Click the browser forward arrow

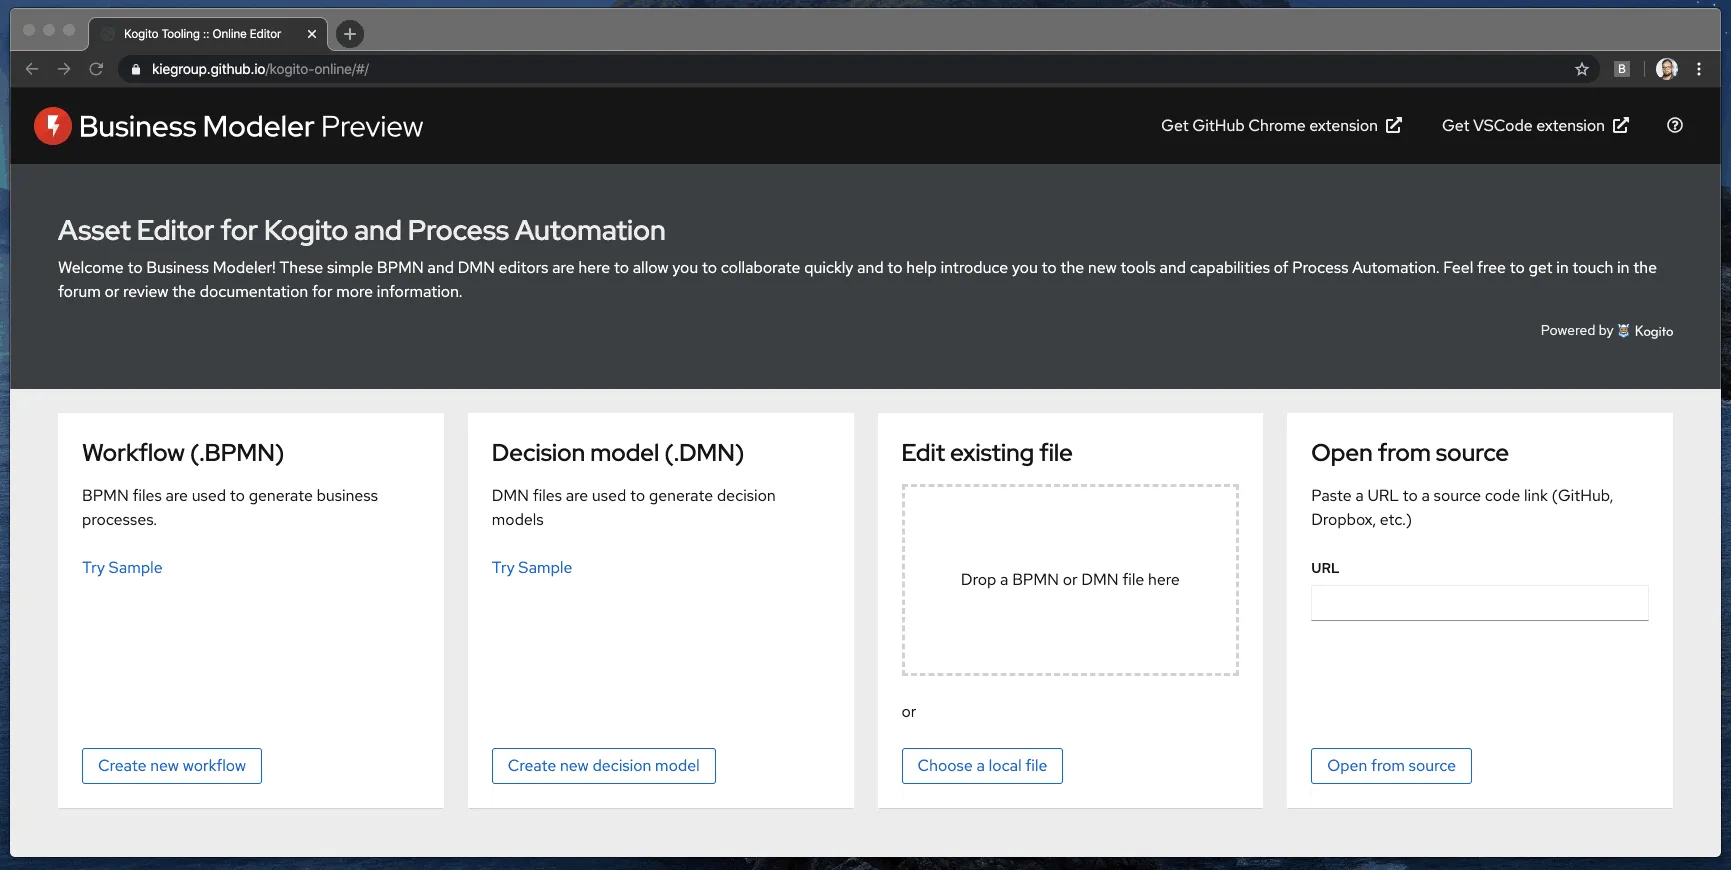click(64, 69)
